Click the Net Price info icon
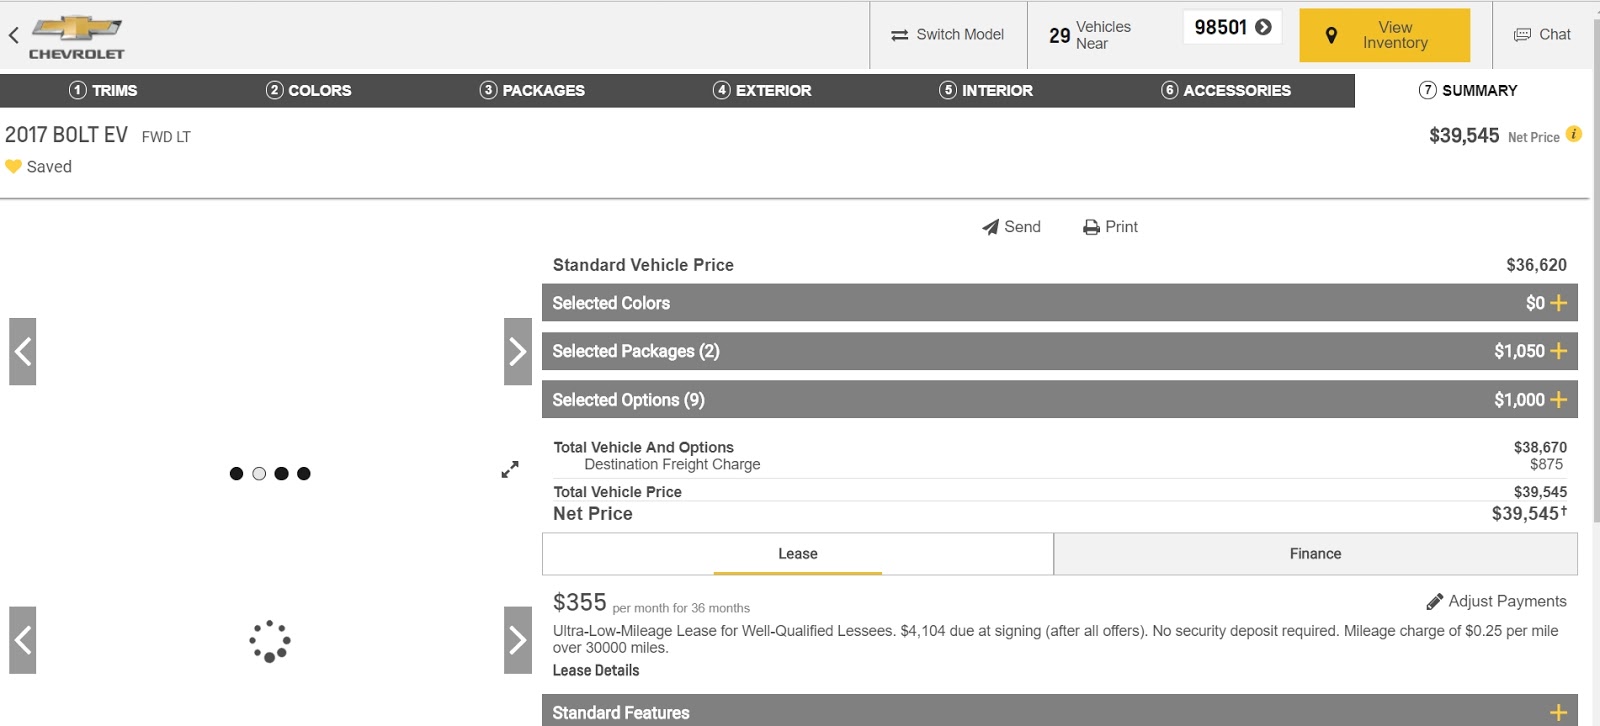Screen dimensions: 1600x726 click(1574, 134)
